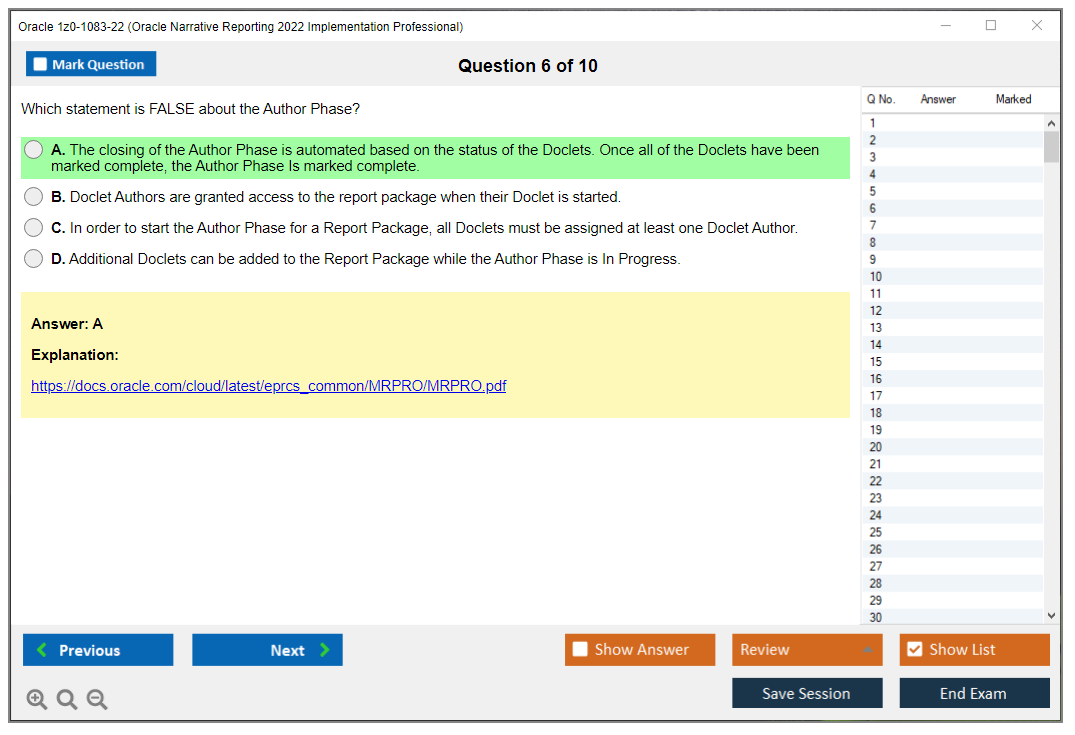The image size is (1075, 735).
Task: Uncheck the Show List checkbox
Action: (915, 650)
